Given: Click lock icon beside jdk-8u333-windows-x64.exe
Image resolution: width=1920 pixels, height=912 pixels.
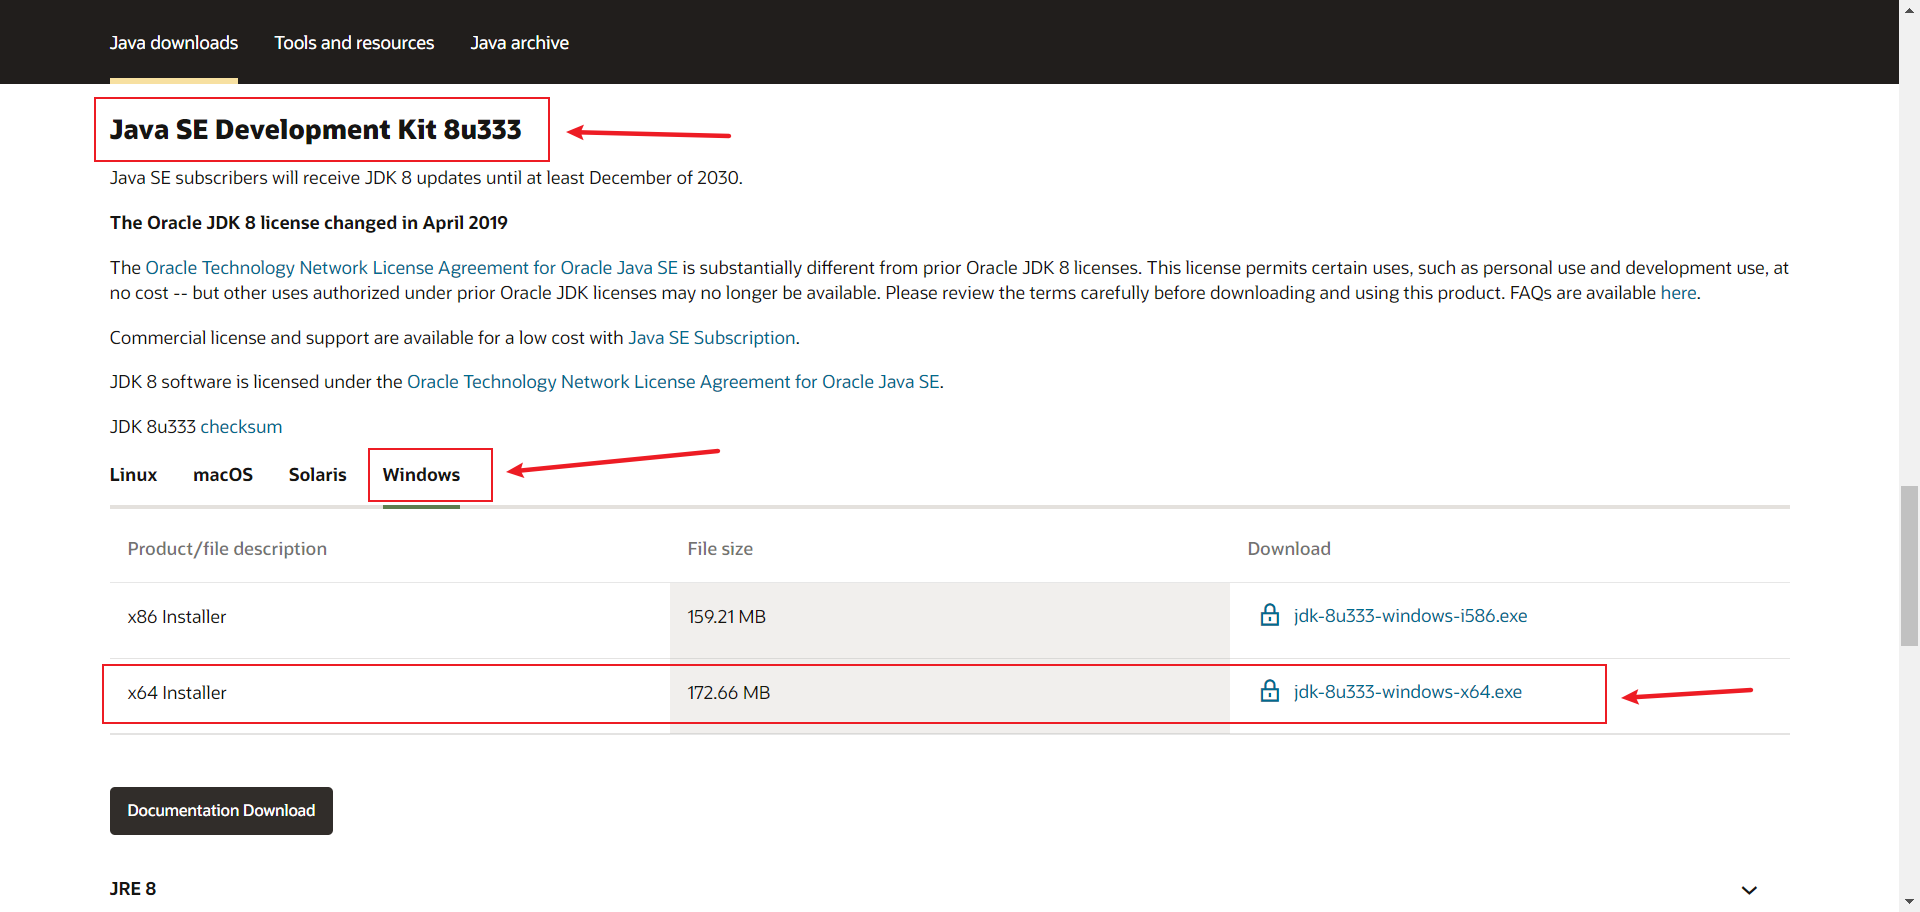Looking at the screenshot, I should pyautogui.click(x=1269, y=691).
